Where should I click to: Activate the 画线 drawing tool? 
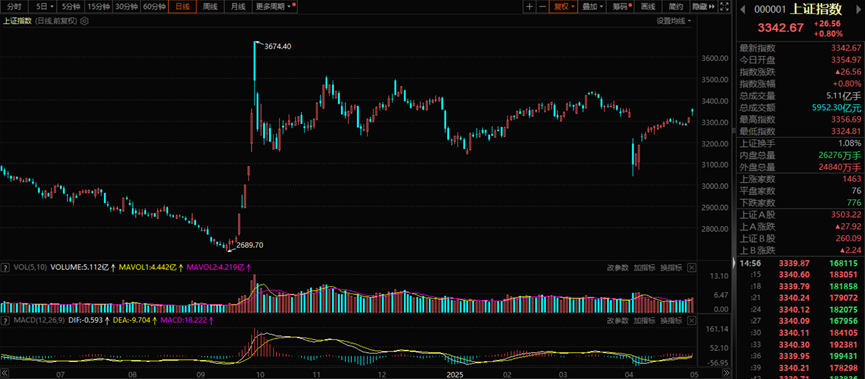point(649,7)
